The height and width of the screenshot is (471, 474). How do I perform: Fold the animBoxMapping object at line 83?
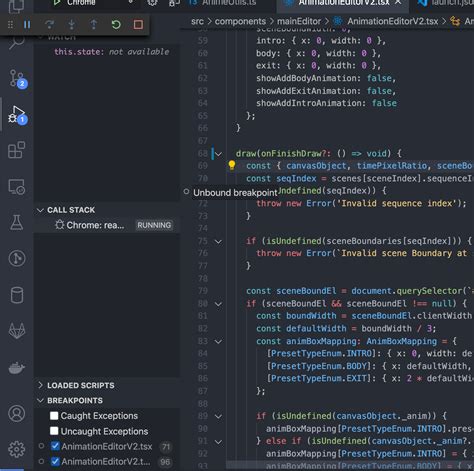(218, 341)
